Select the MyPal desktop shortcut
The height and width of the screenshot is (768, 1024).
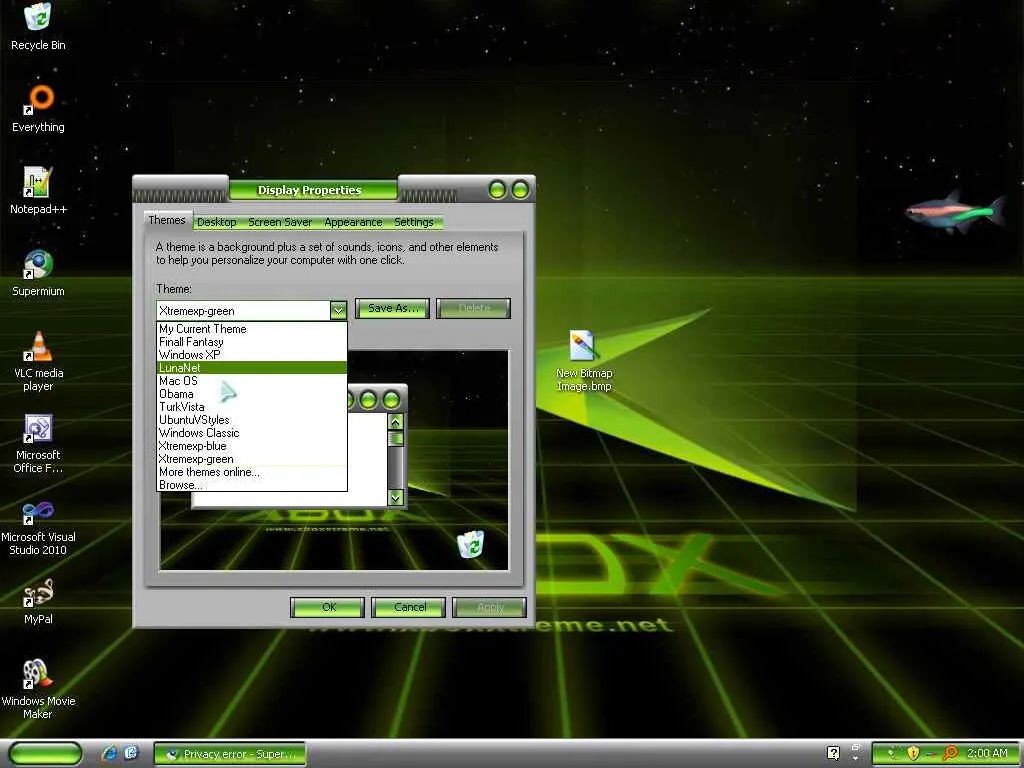coord(38,601)
